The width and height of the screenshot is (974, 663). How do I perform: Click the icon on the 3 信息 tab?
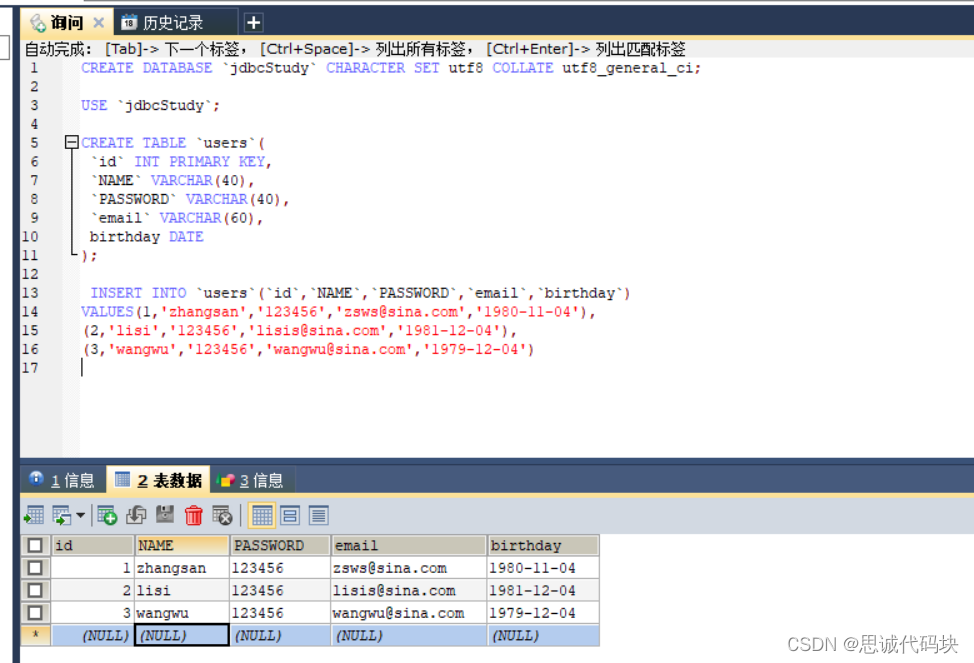point(225,480)
